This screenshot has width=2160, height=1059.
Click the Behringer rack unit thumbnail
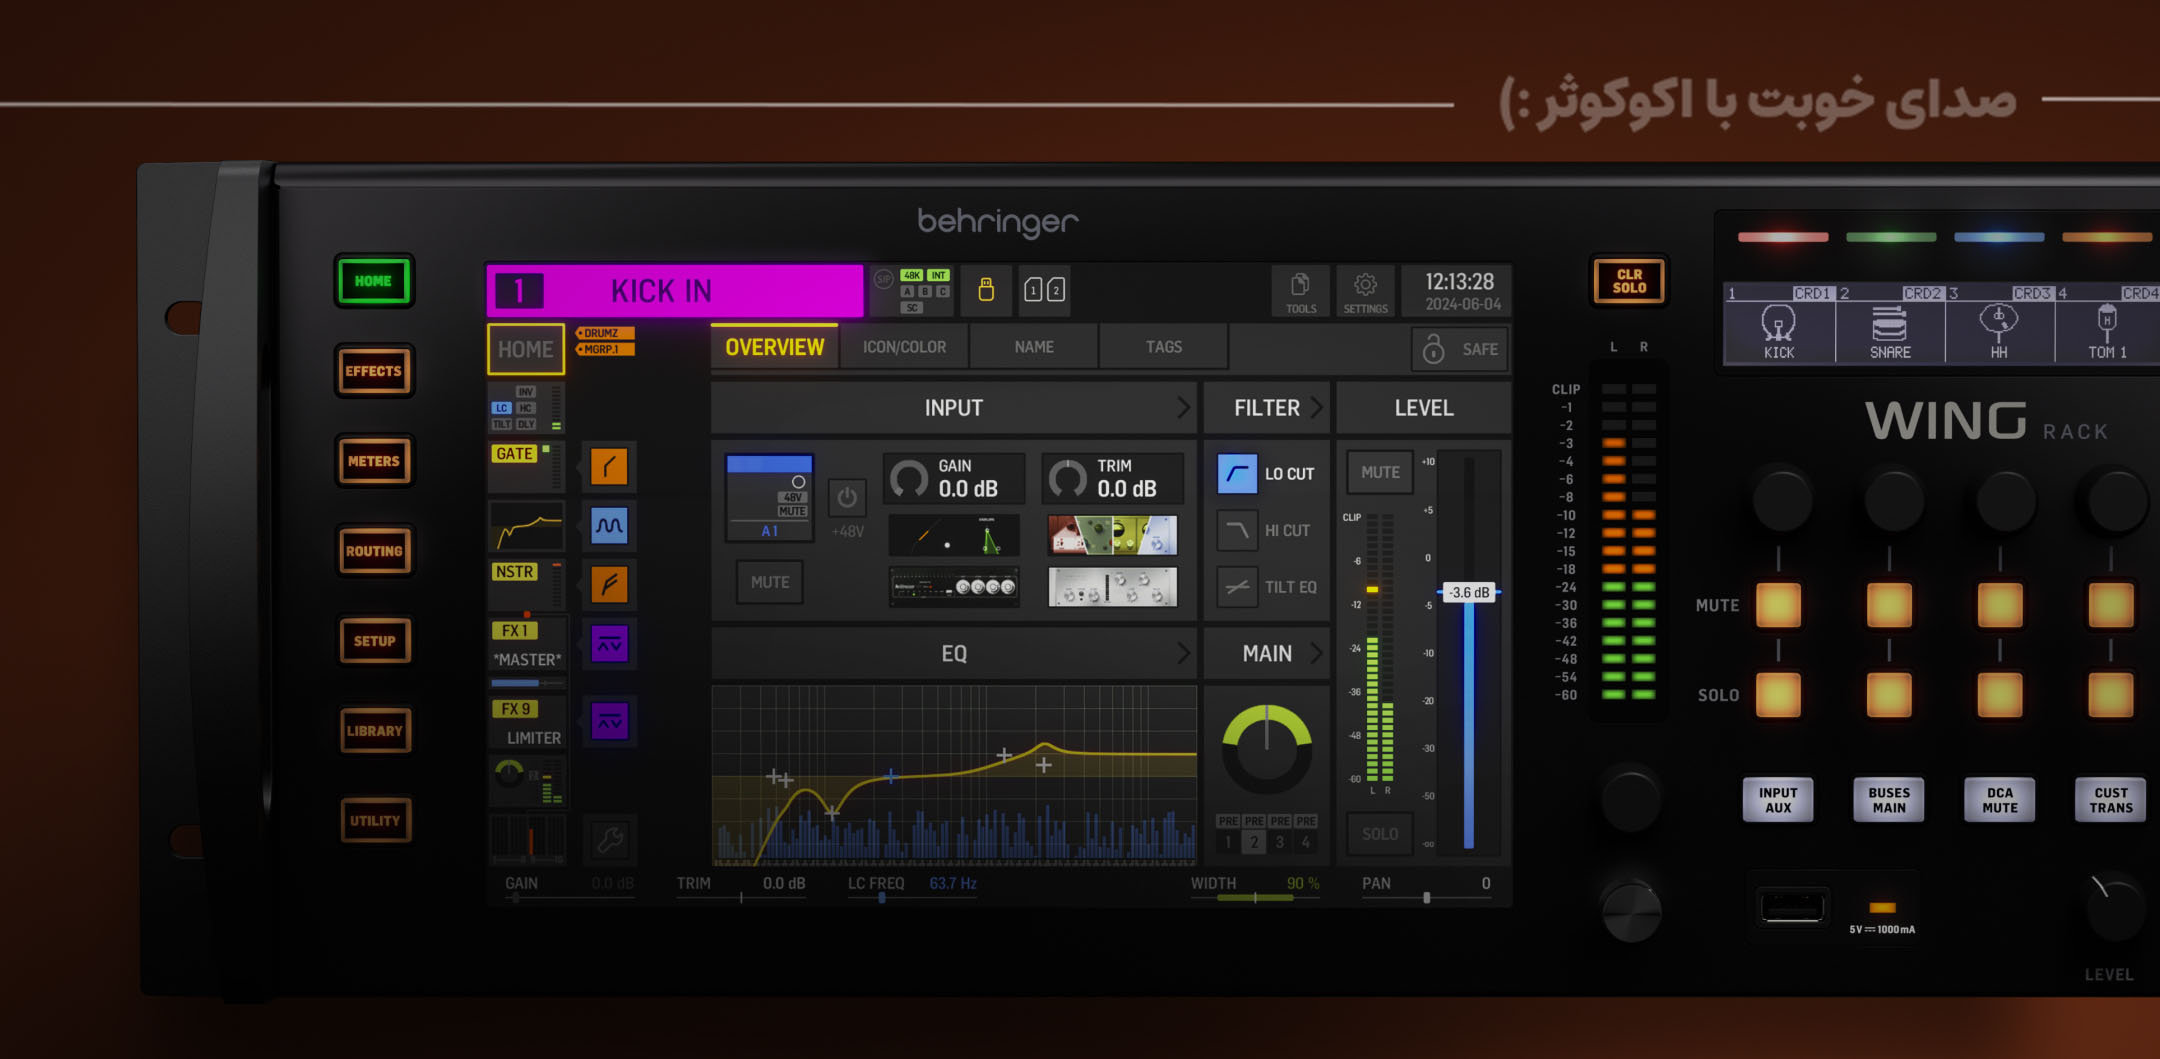coord(954,587)
